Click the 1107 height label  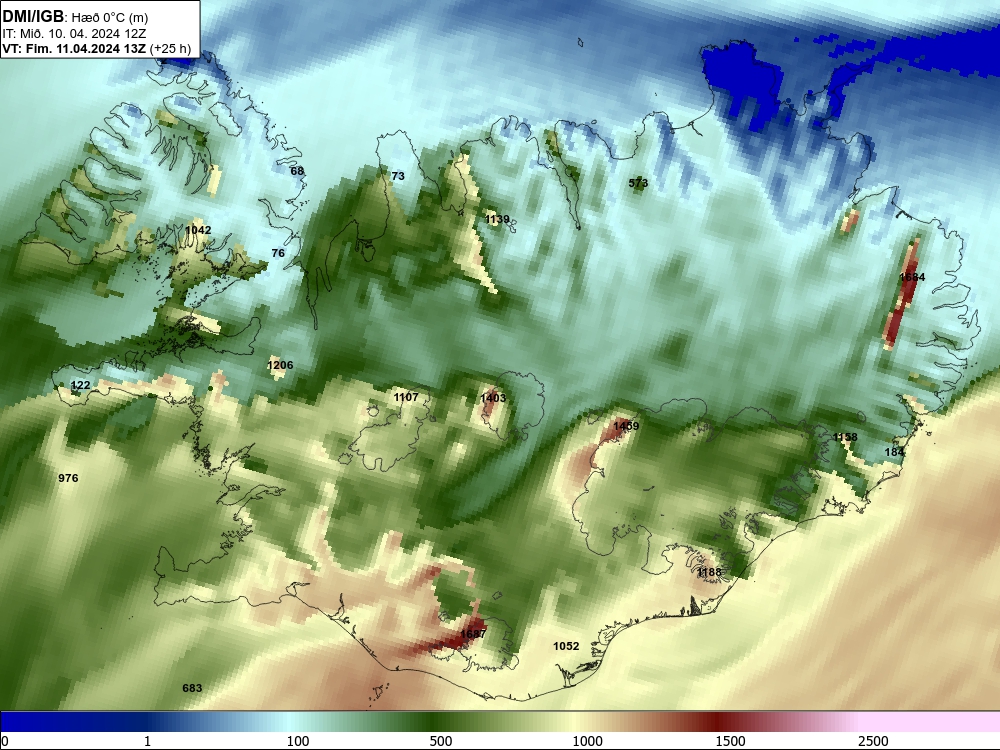point(406,397)
